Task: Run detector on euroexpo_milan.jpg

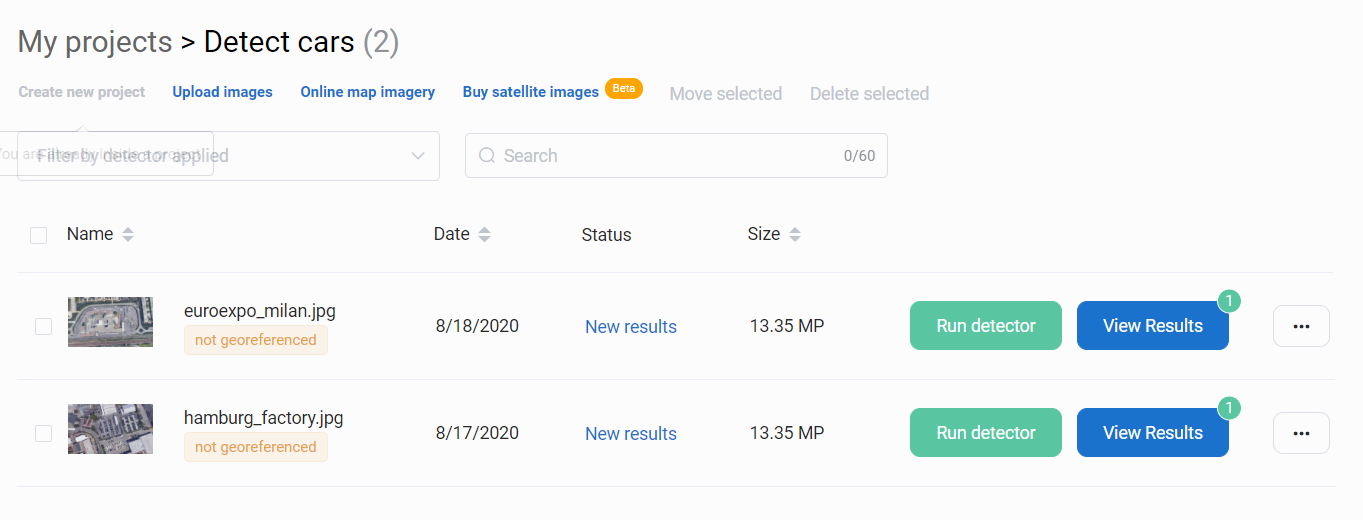Action: tap(985, 326)
